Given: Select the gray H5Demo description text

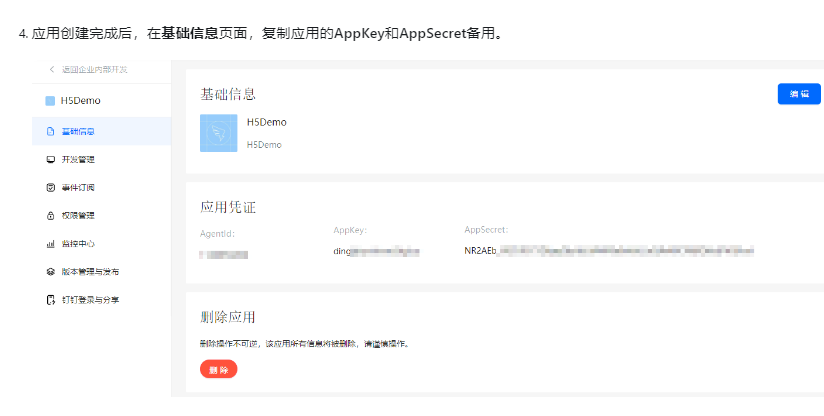Looking at the screenshot, I should 264,144.
